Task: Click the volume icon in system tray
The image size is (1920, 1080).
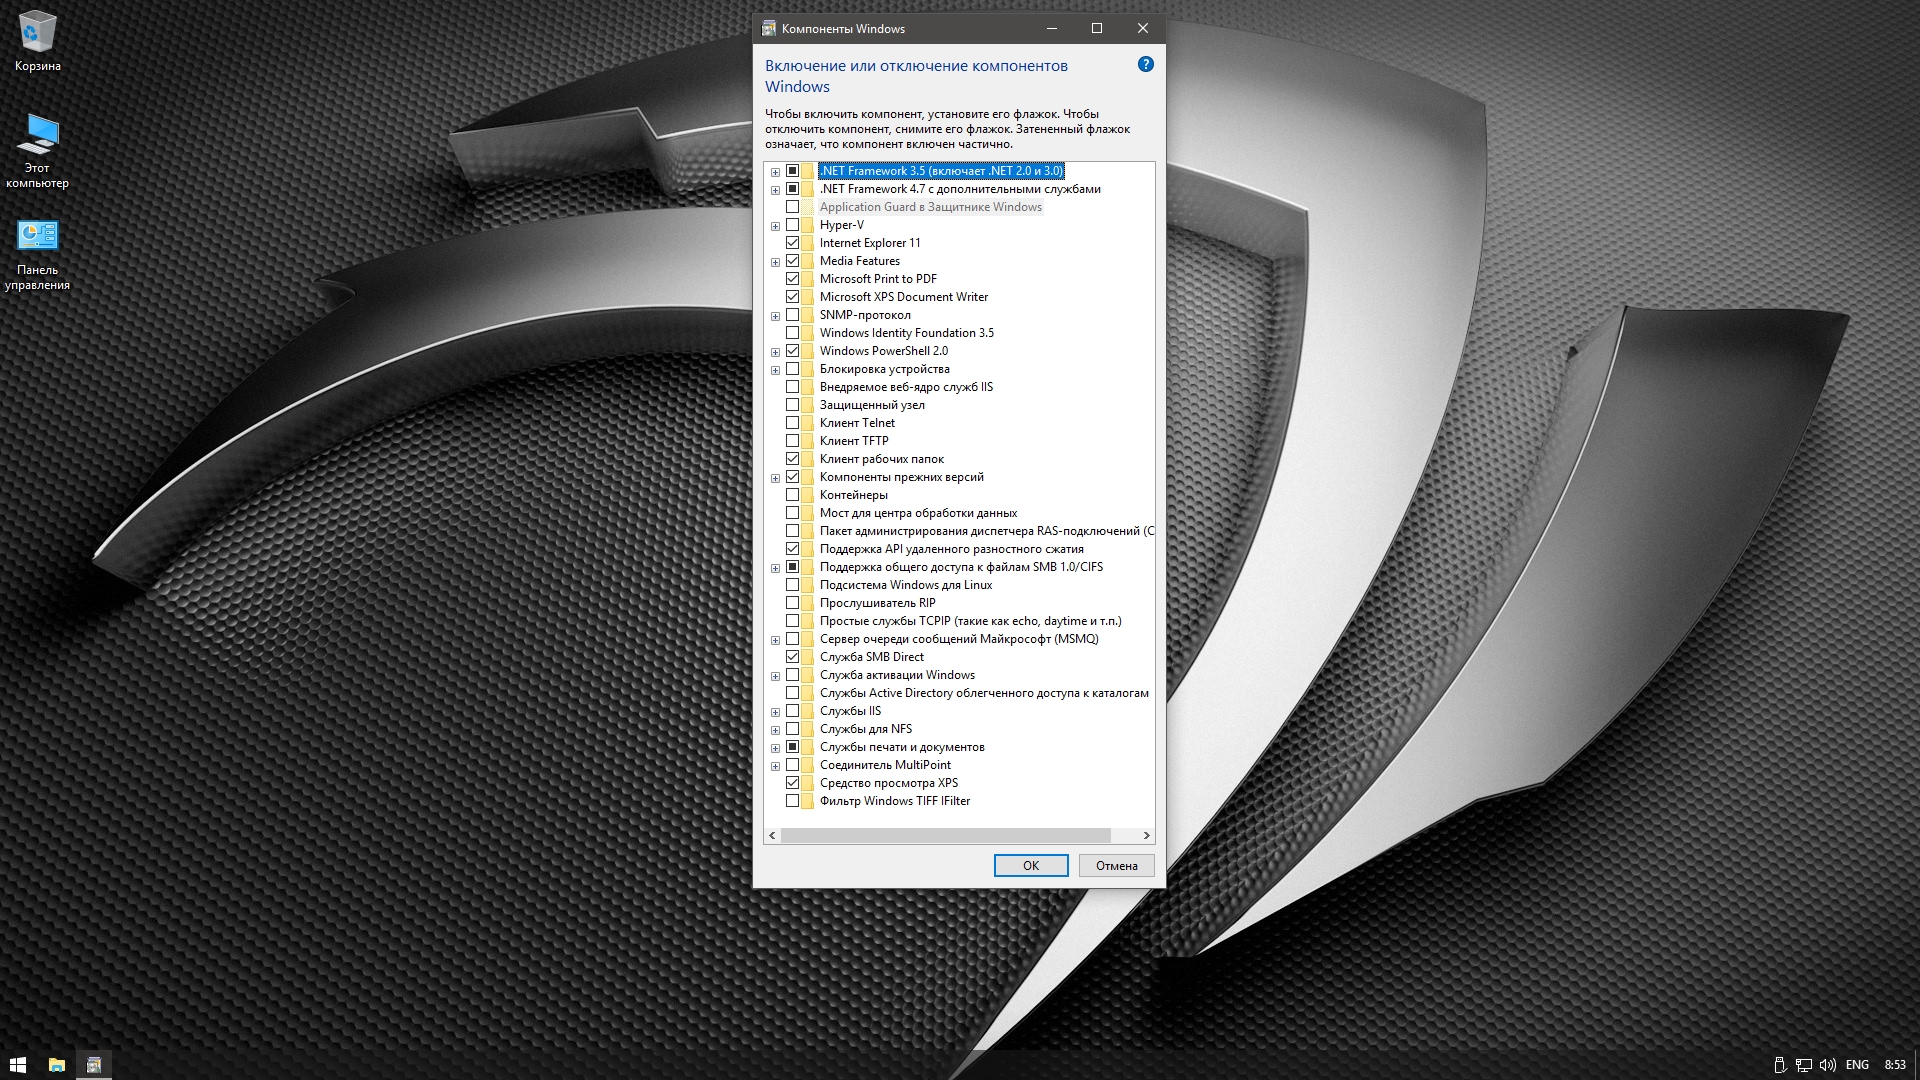Action: 1827,1065
